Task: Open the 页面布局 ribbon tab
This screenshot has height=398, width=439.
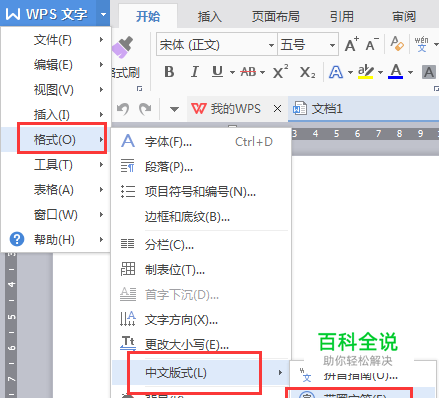Action: tap(275, 16)
